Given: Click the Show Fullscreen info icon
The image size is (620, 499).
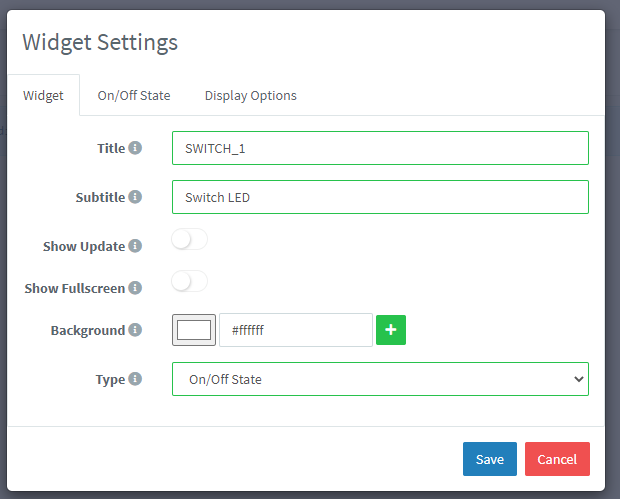Looking at the screenshot, I should coord(135,288).
